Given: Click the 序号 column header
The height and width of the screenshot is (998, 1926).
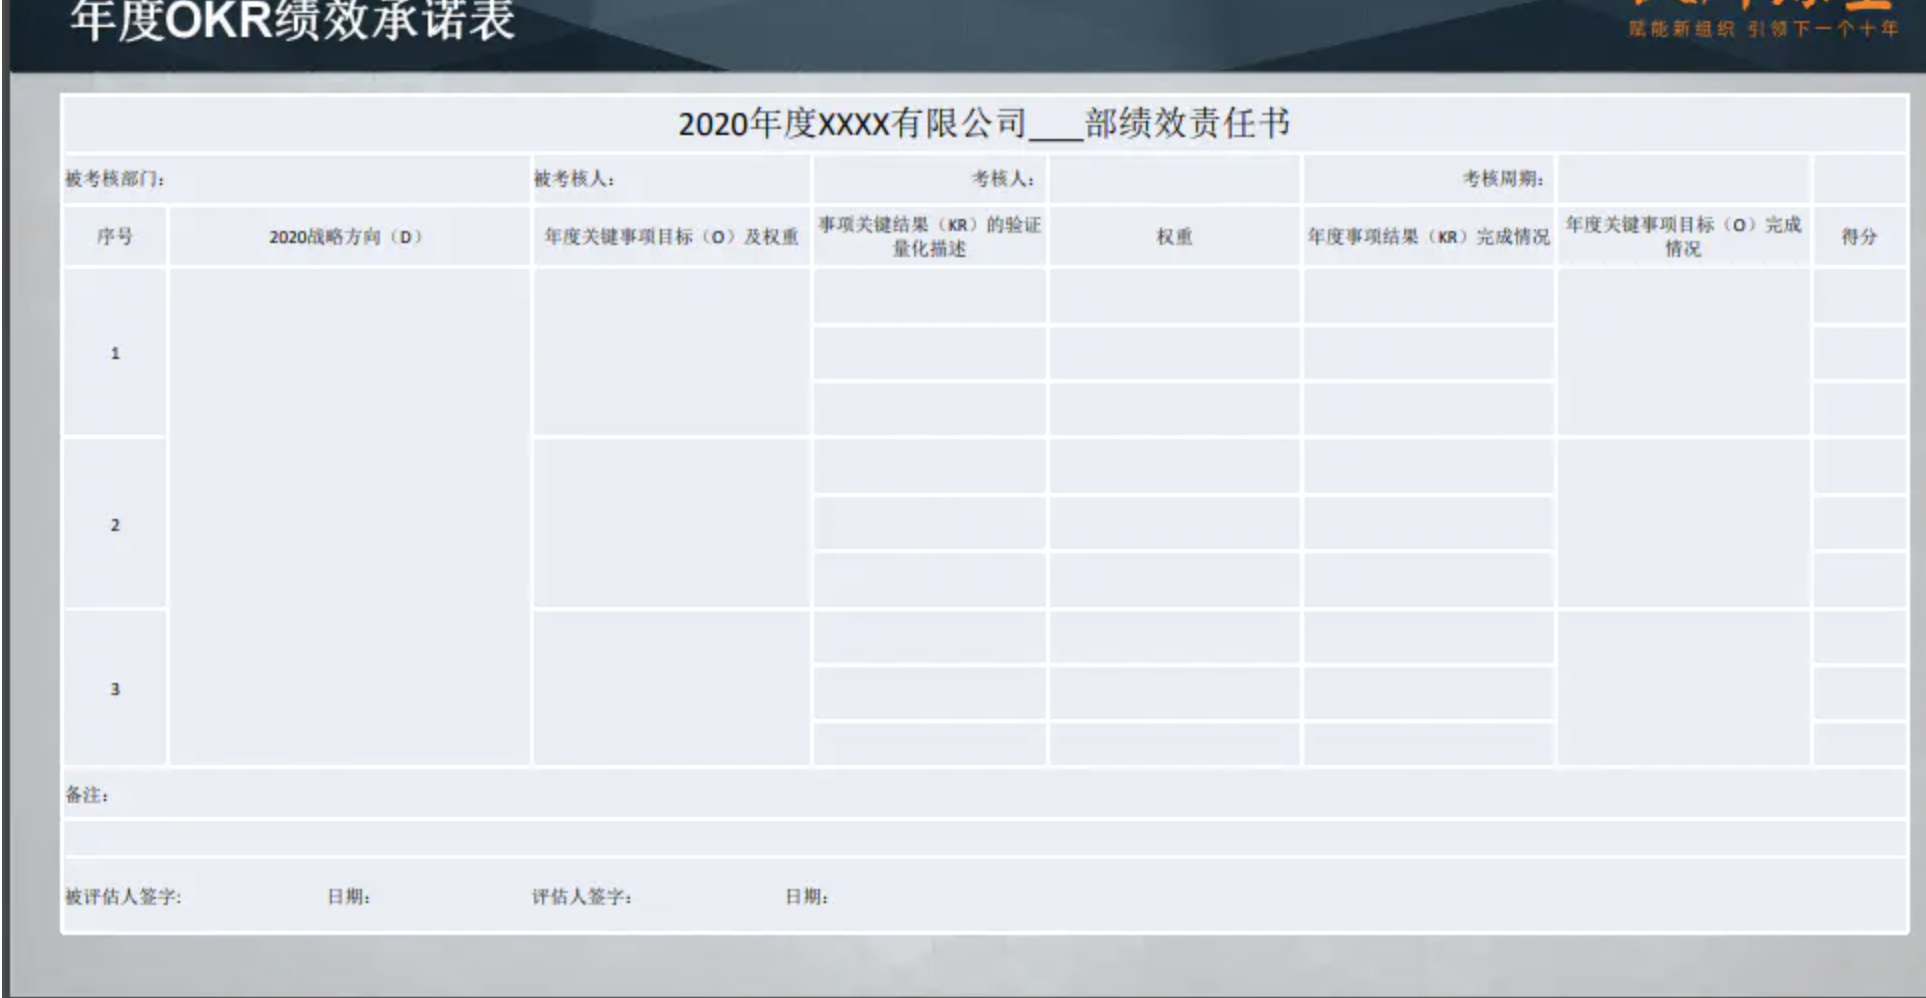Looking at the screenshot, I should 114,237.
